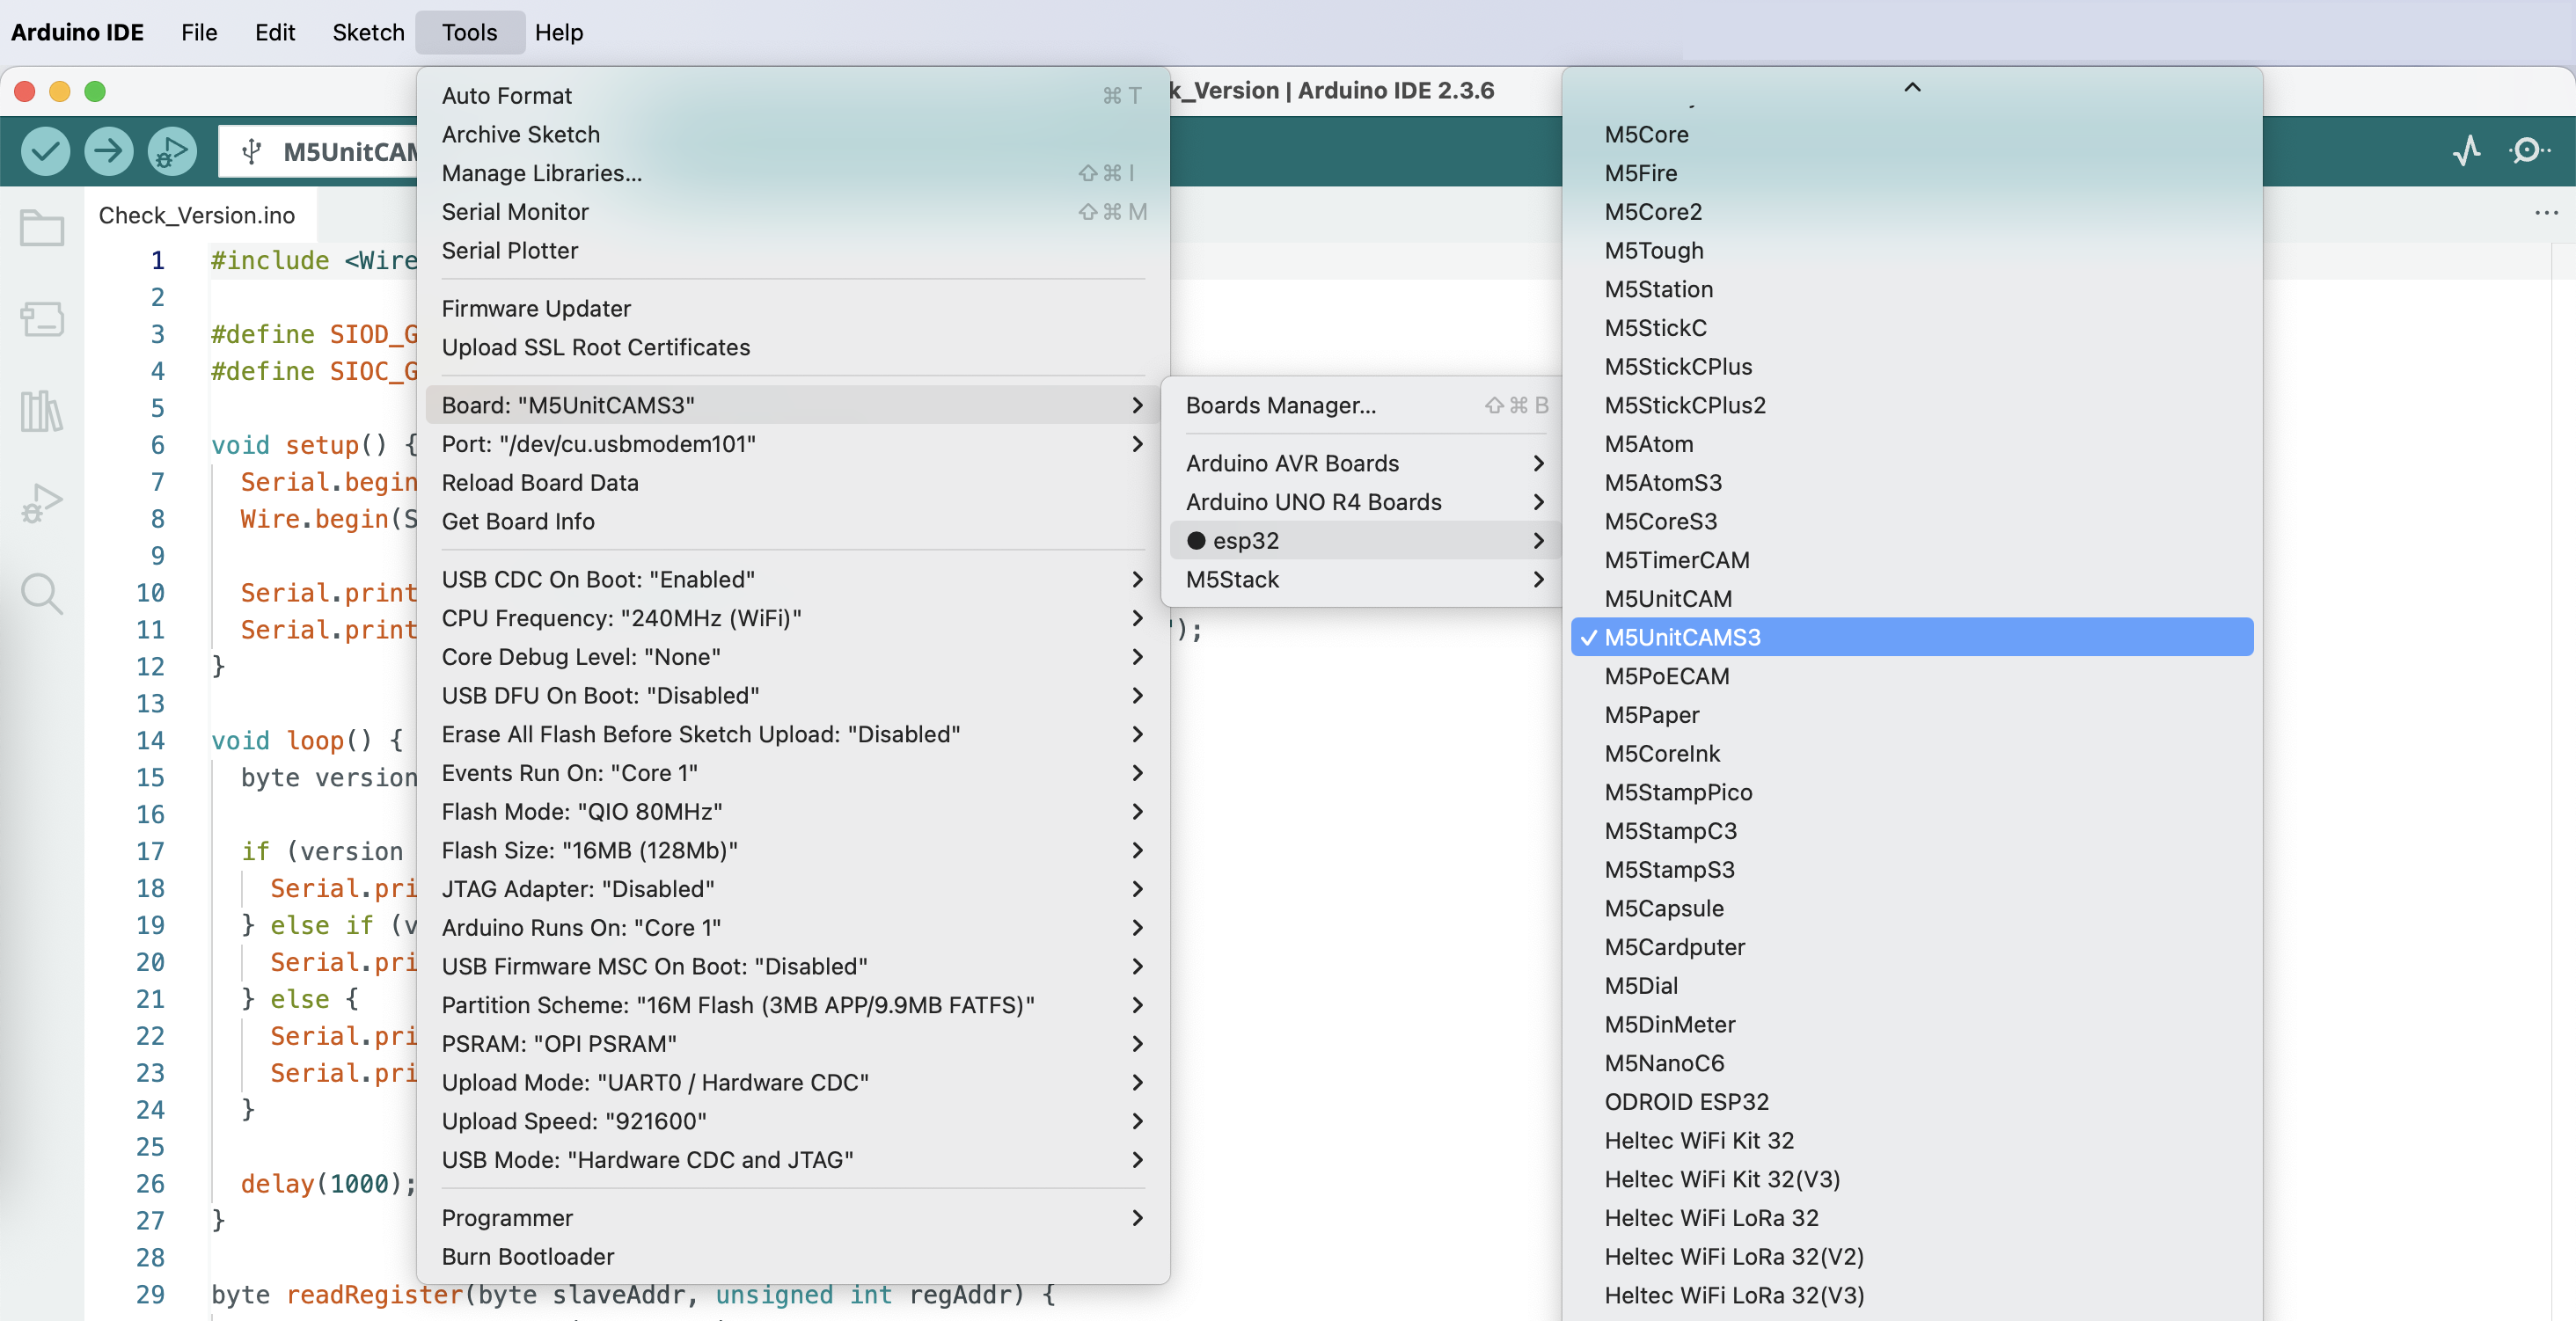The height and width of the screenshot is (1321, 2576).
Task: Open Boards Manager sidebar icon
Action: 42,319
